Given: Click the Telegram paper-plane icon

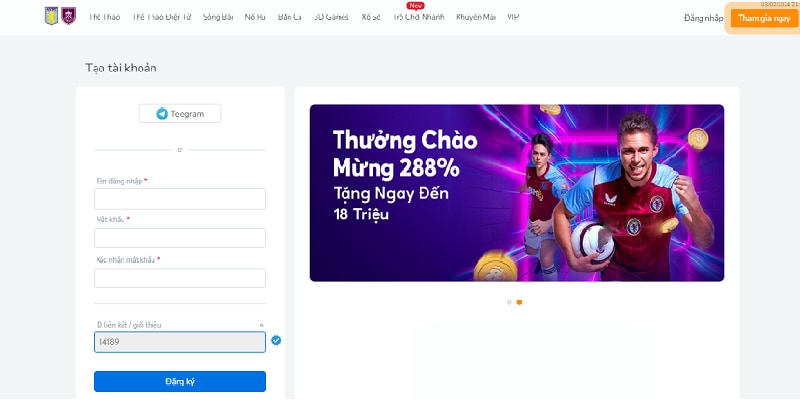Looking at the screenshot, I should pos(162,114).
